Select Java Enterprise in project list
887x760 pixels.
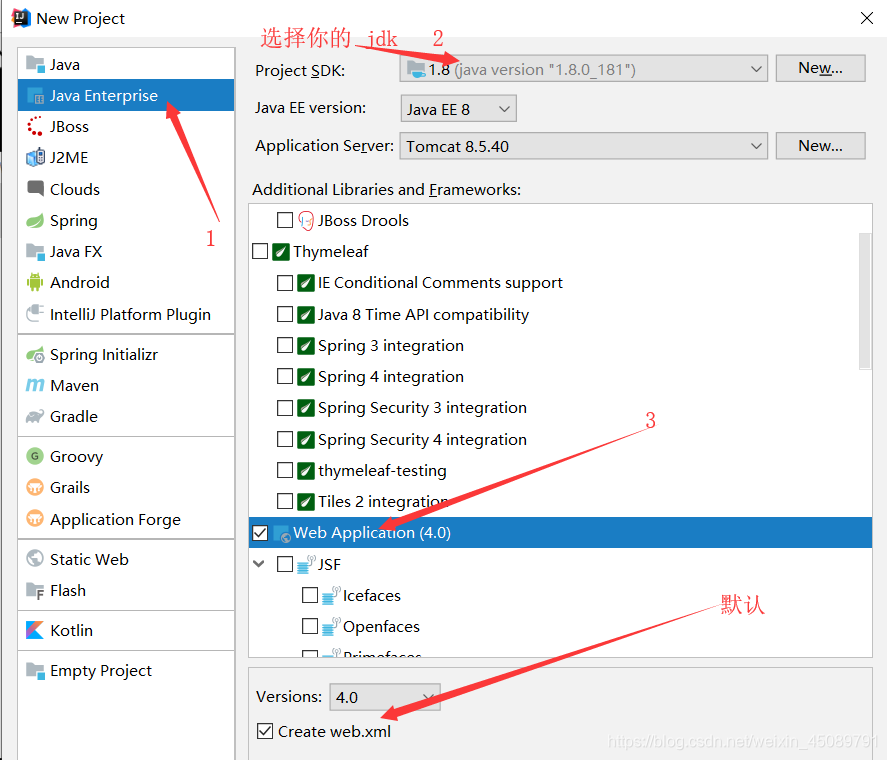[126, 95]
